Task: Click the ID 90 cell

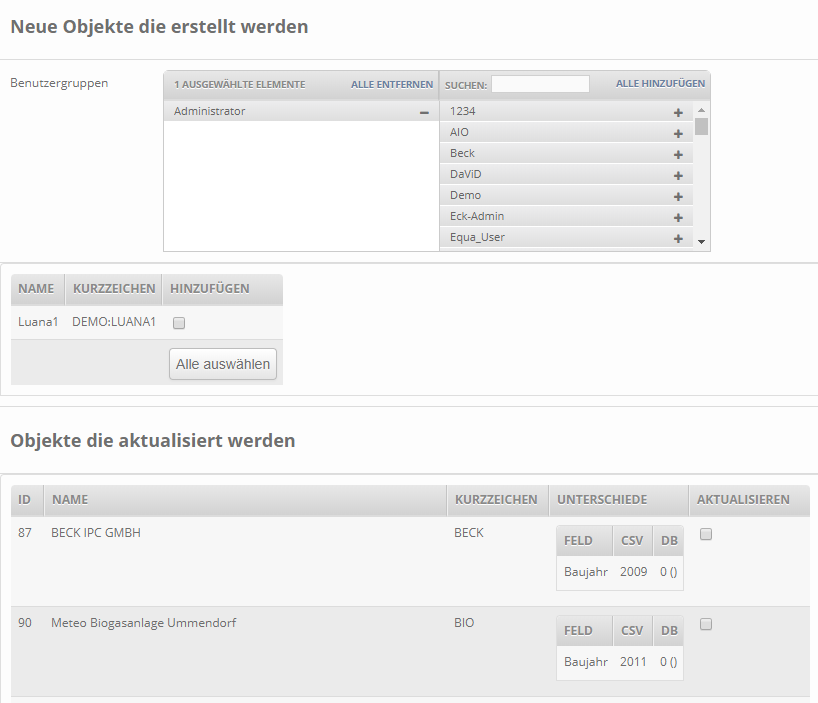Action: [25, 623]
